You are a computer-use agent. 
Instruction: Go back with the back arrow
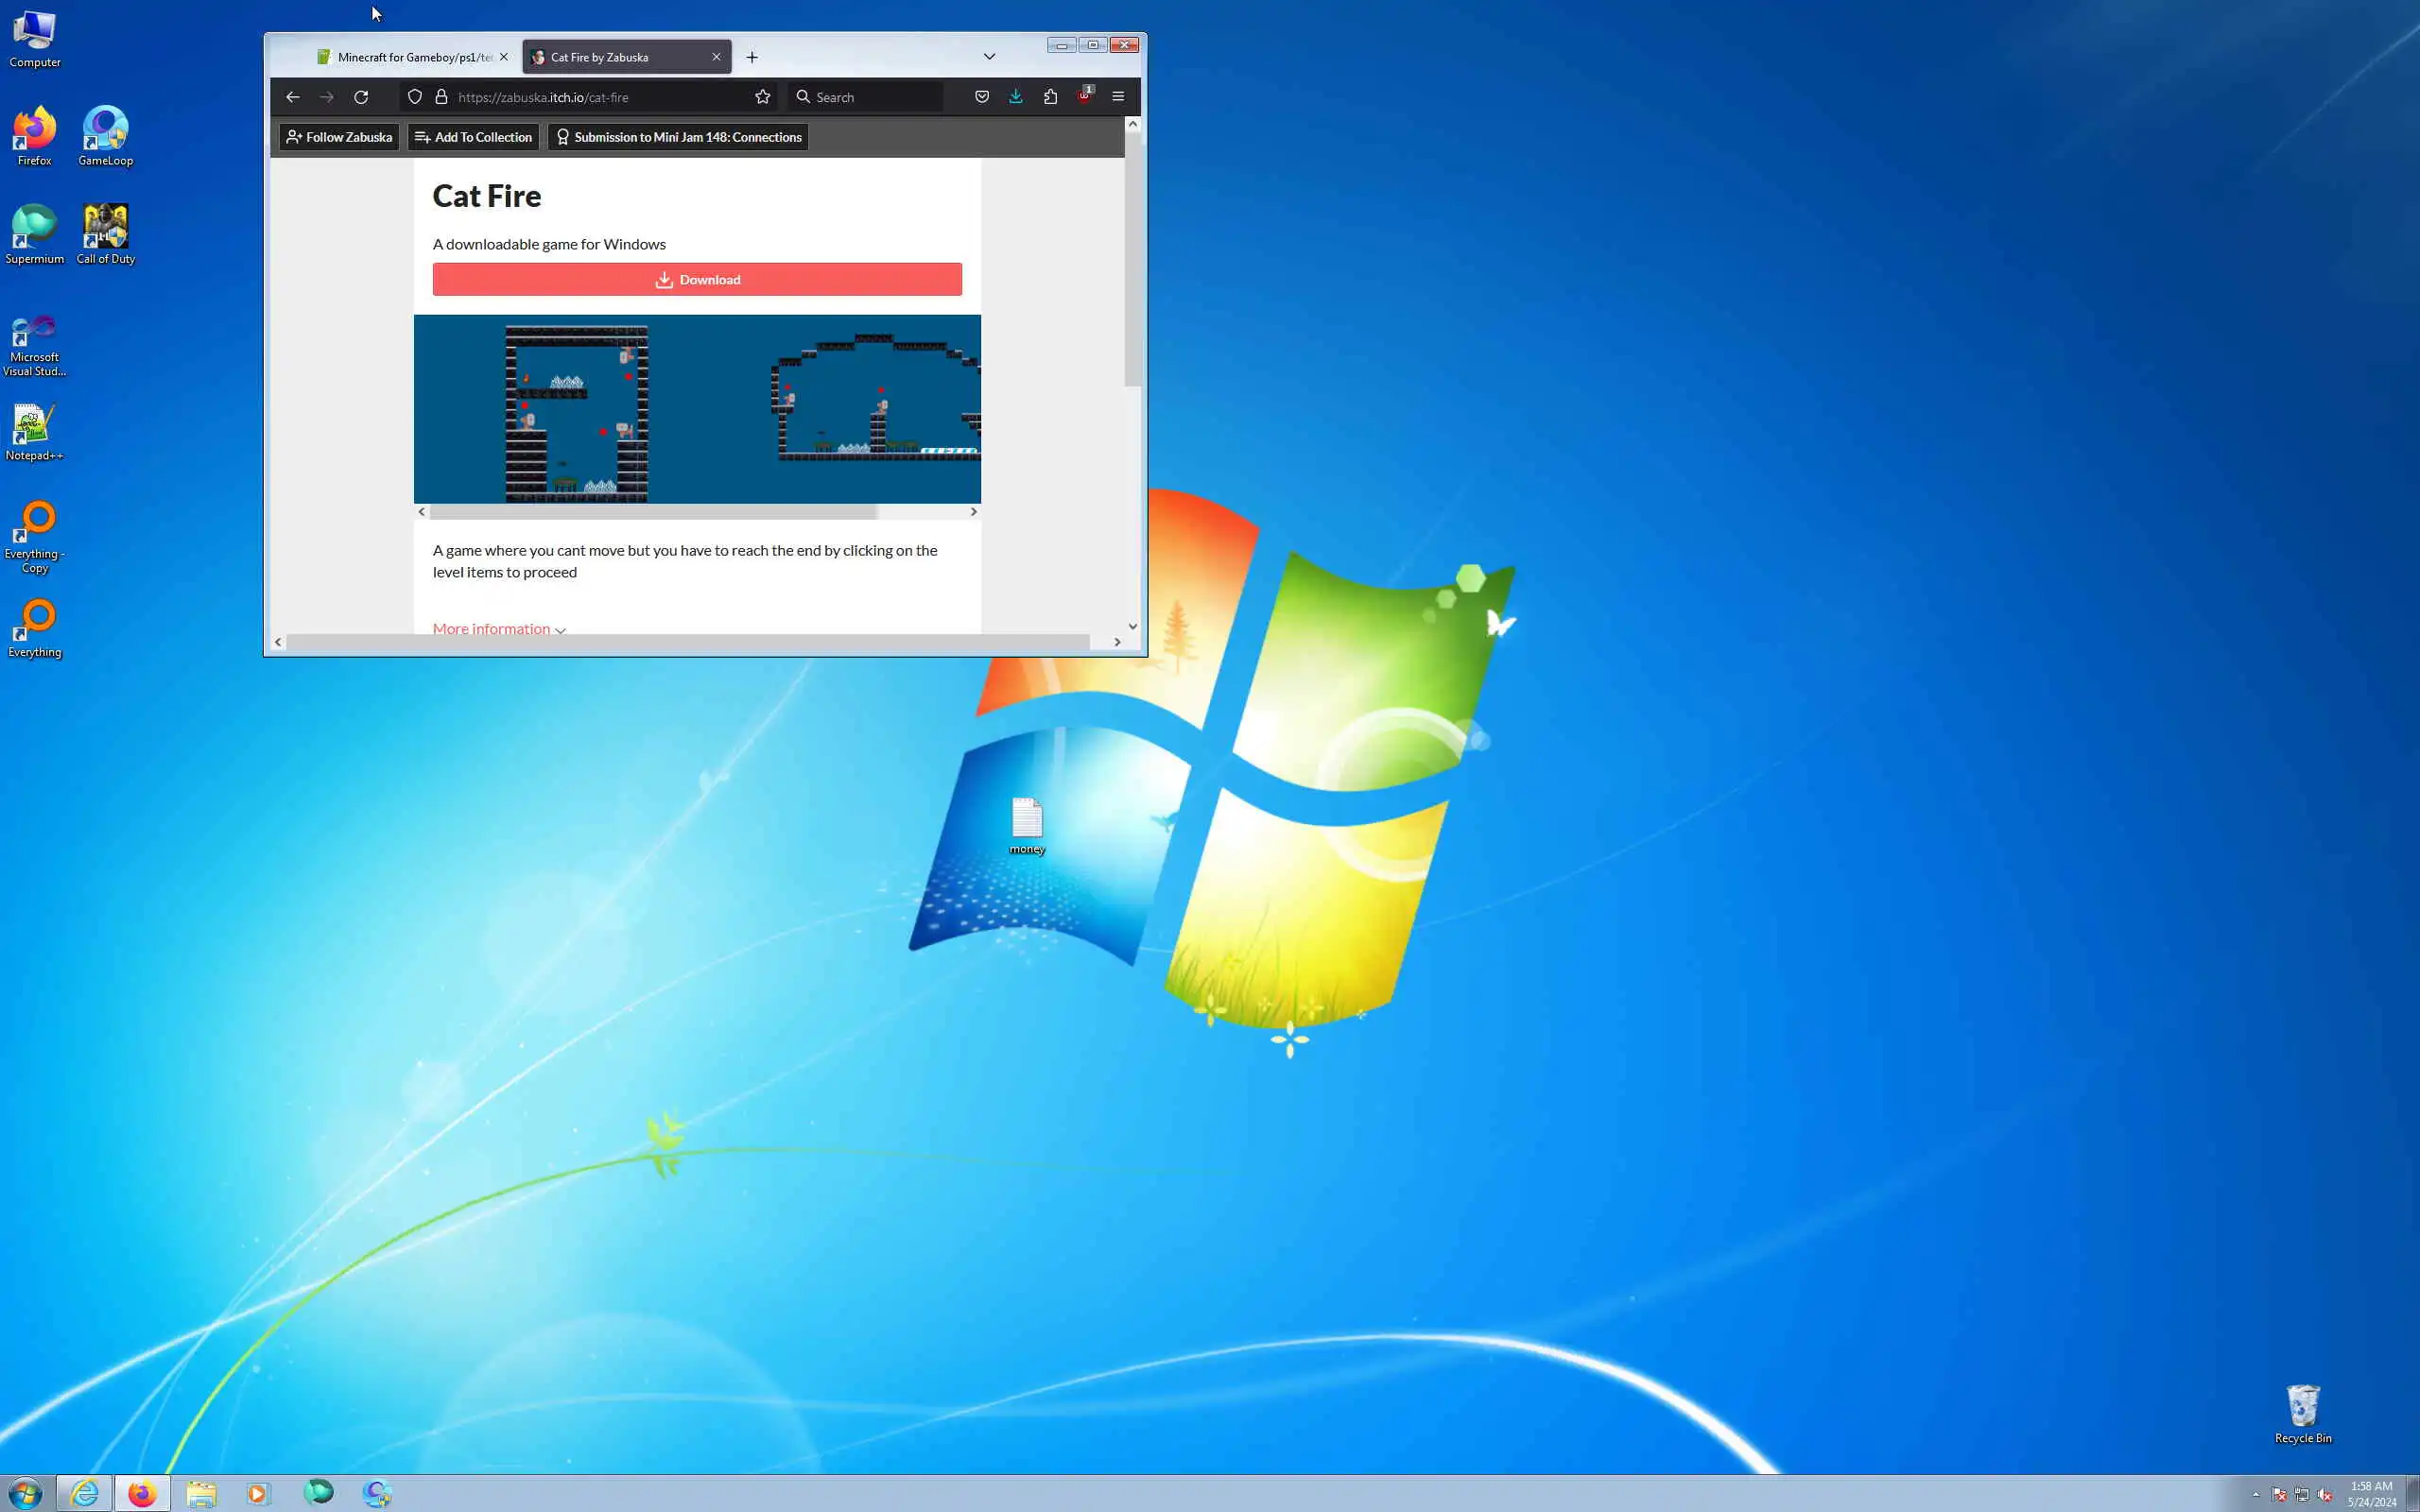[292, 97]
